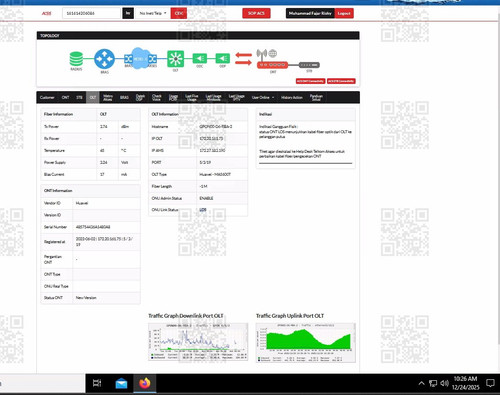The width and height of the screenshot is (500, 395).
Task: Switch to the Customer tab
Action: (47, 97)
